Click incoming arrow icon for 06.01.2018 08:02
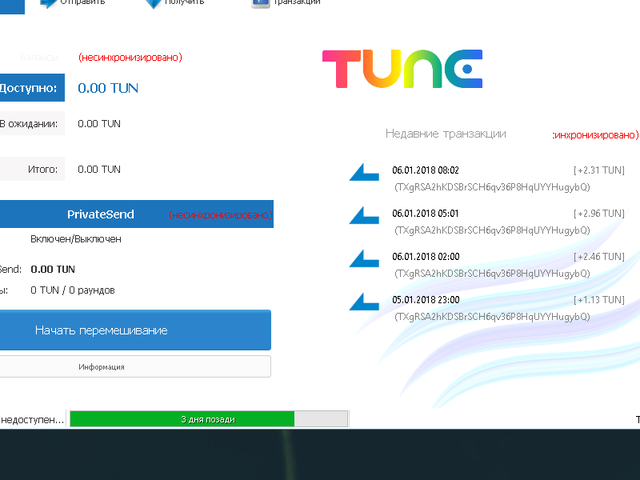The image size is (640, 480). (364, 172)
